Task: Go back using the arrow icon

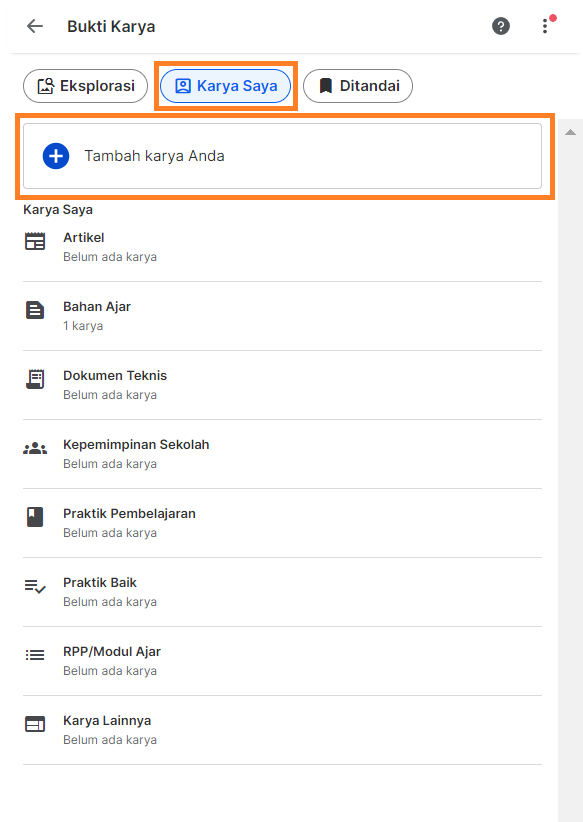Action: (34, 26)
